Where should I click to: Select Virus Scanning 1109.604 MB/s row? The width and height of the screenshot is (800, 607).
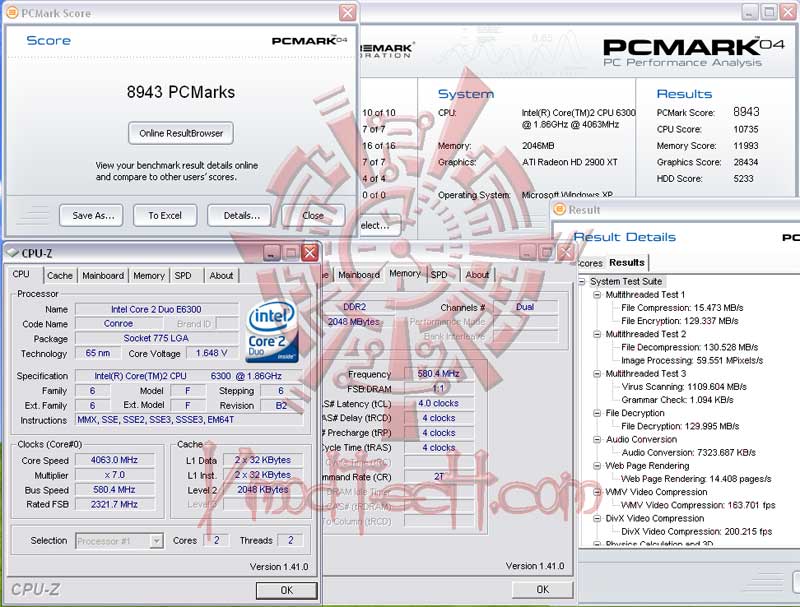click(x=684, y=387)
